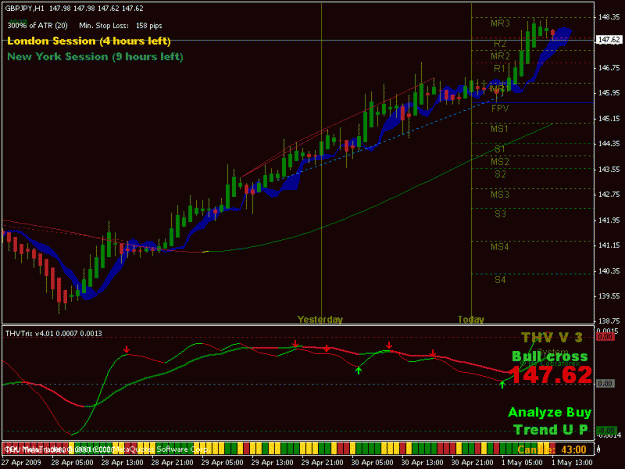Click the candle countdown timer 43:00
Screen dimensions: 625x469
(574, 450)
